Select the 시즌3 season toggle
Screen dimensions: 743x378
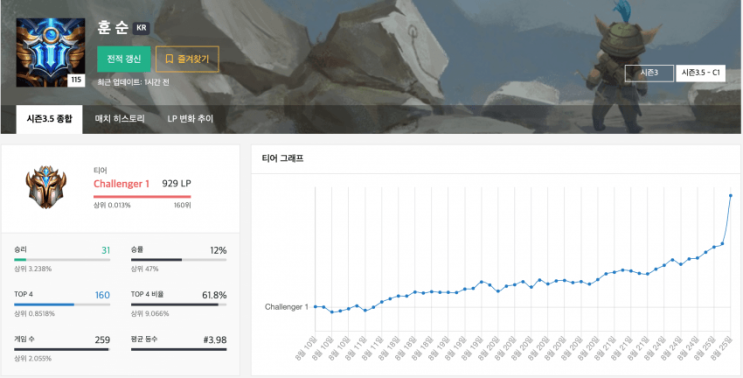[x=649, y=73]
